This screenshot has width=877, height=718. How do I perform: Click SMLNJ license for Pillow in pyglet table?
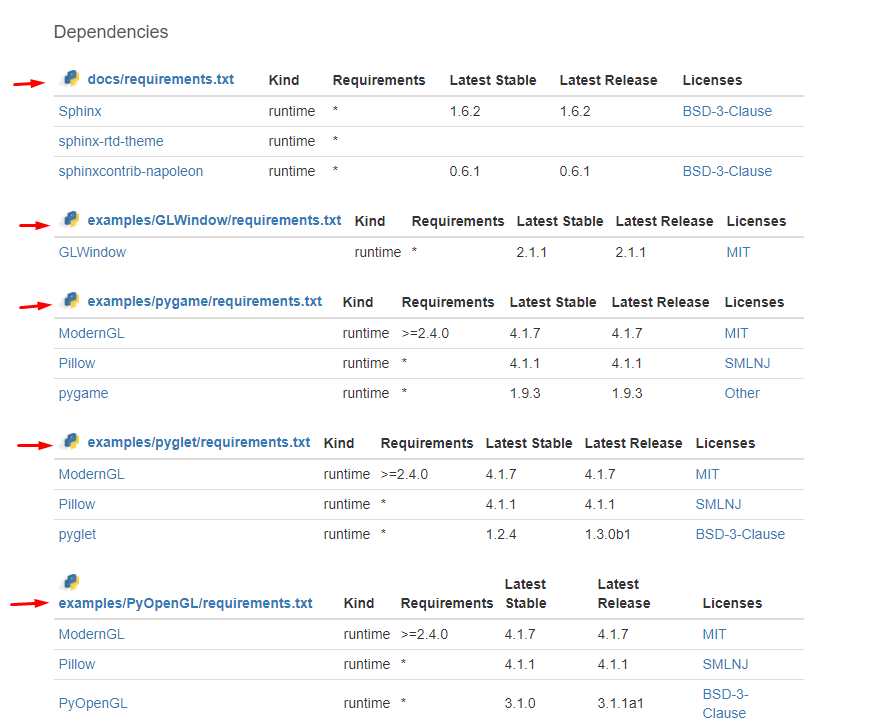point(718,504)
